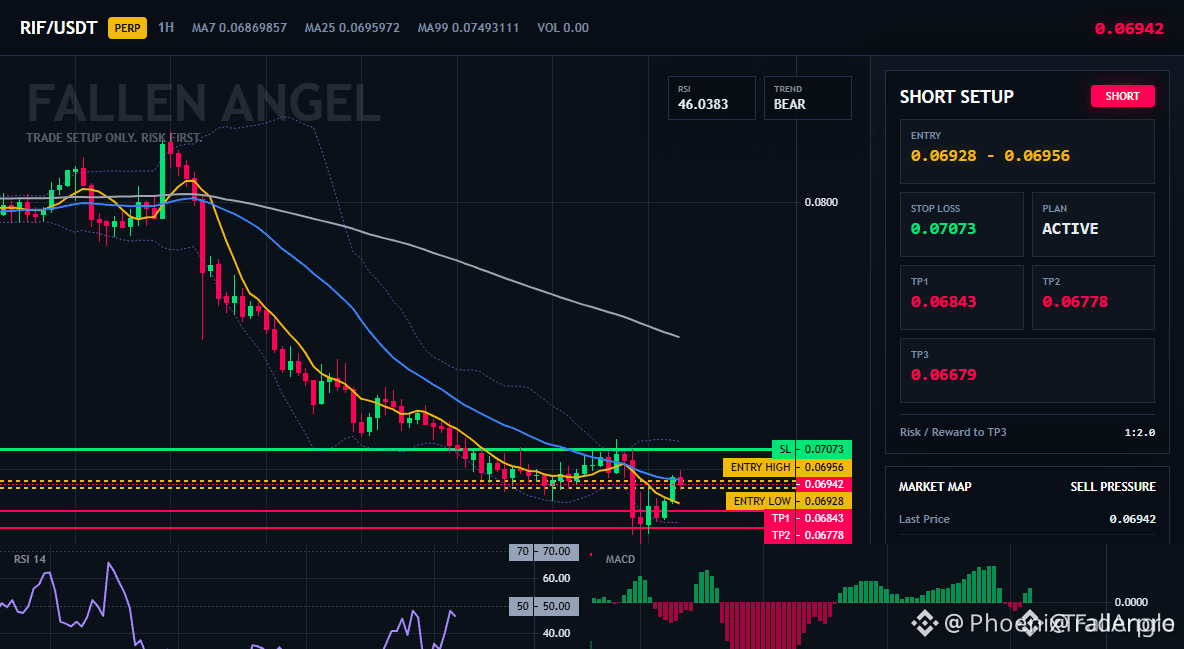Click the RSI 70 70.00 level label
Screen dimensions: 1184x649
click(544, 552)
